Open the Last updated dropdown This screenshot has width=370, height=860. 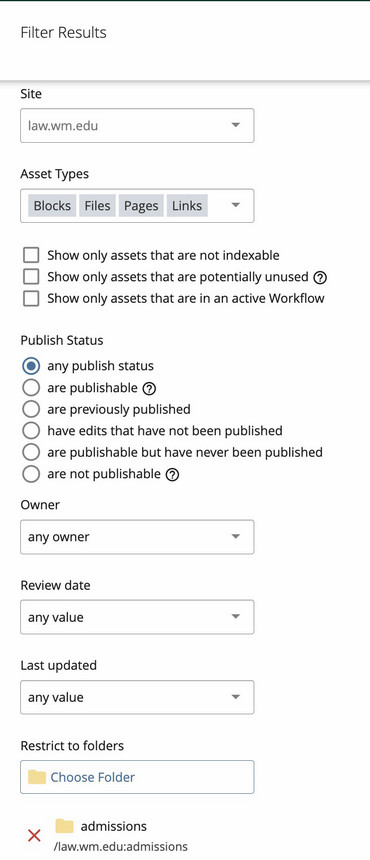(x=137, y=698)
